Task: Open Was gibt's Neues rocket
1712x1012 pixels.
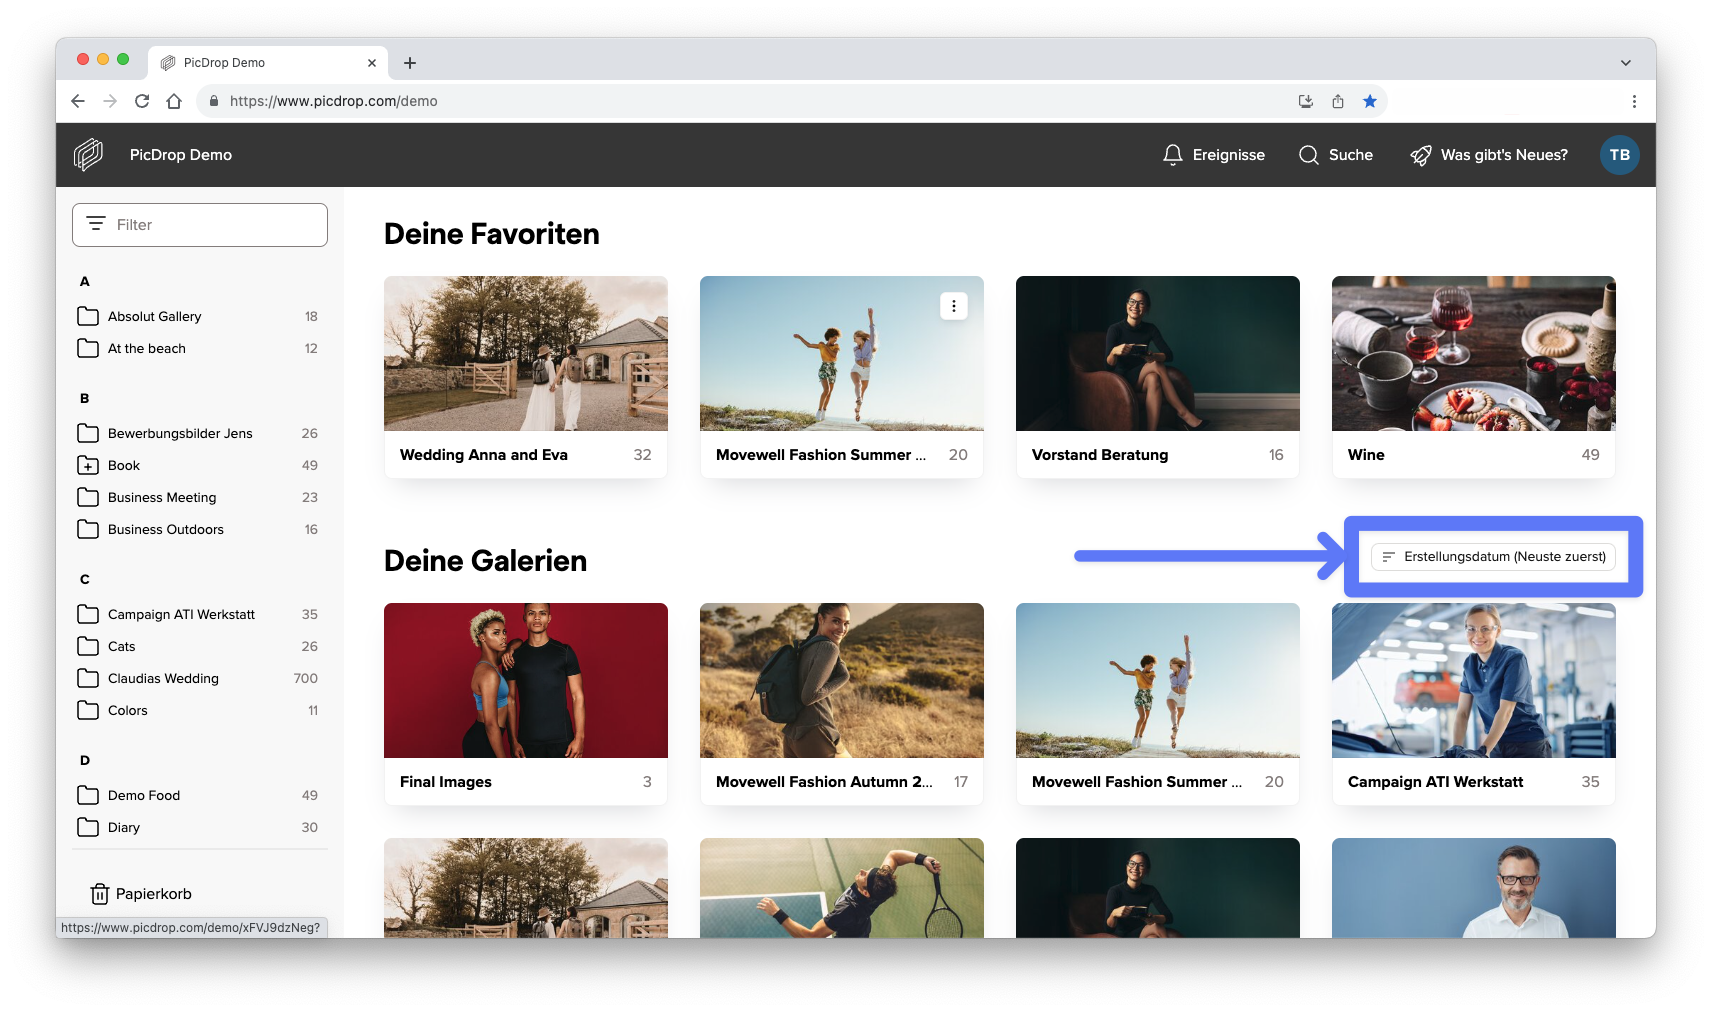Action: point(1488,155)
